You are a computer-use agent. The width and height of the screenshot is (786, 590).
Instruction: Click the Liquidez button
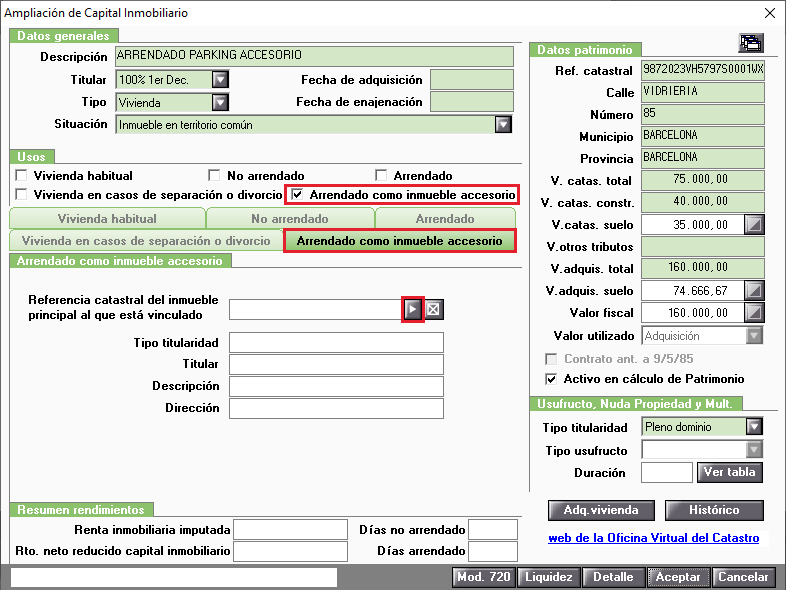click(x=549, y=577)
